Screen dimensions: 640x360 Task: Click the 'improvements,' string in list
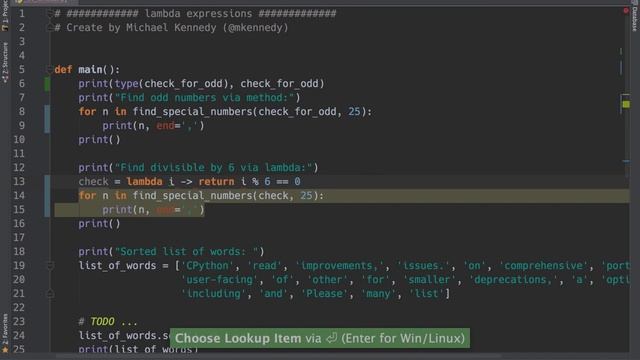[340, 266]
